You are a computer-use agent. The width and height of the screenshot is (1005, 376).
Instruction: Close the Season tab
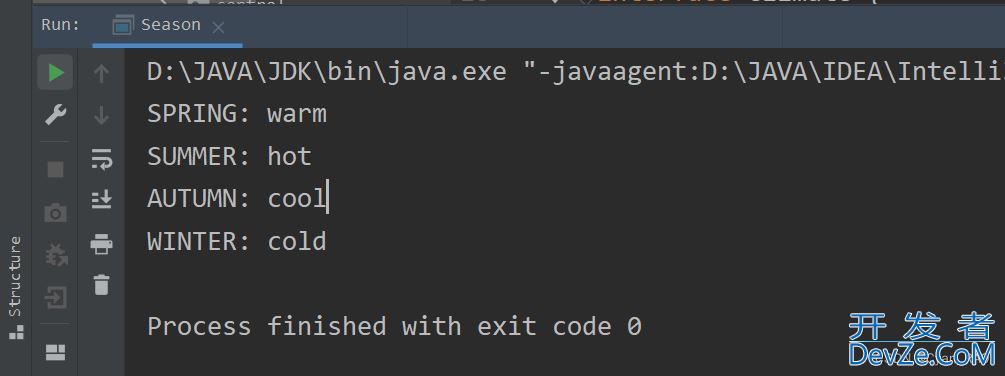[x=218, y=28]
